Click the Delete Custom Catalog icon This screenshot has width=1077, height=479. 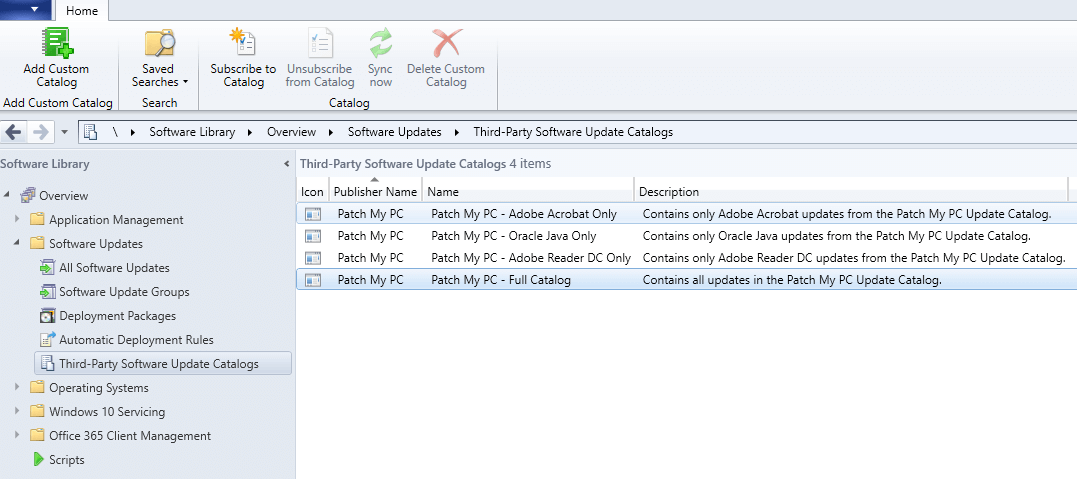click(x=446, y=44)
